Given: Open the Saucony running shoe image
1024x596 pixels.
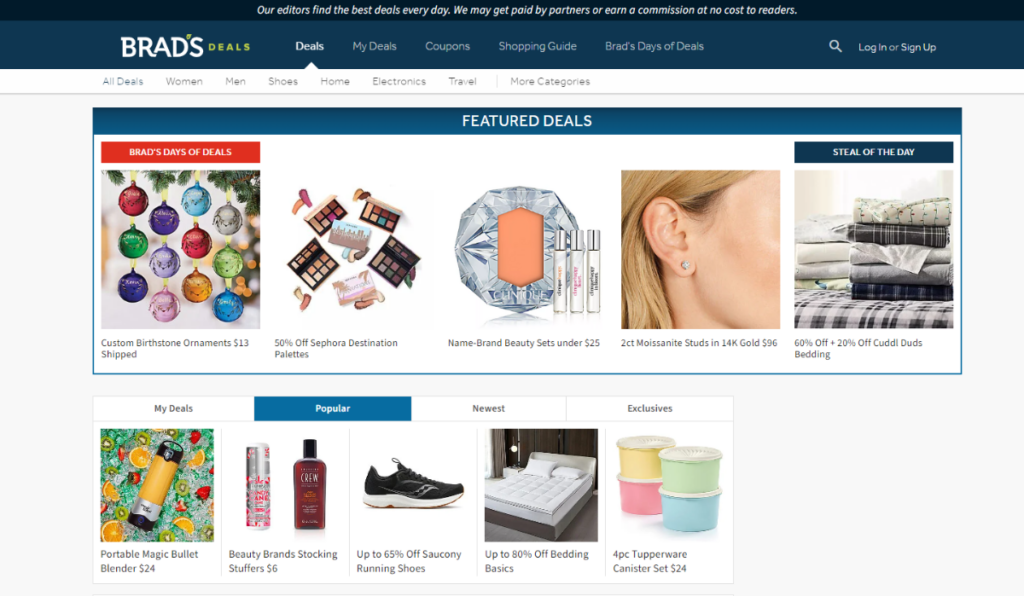Looking at the screenshot, I should (x=413, y=485).
